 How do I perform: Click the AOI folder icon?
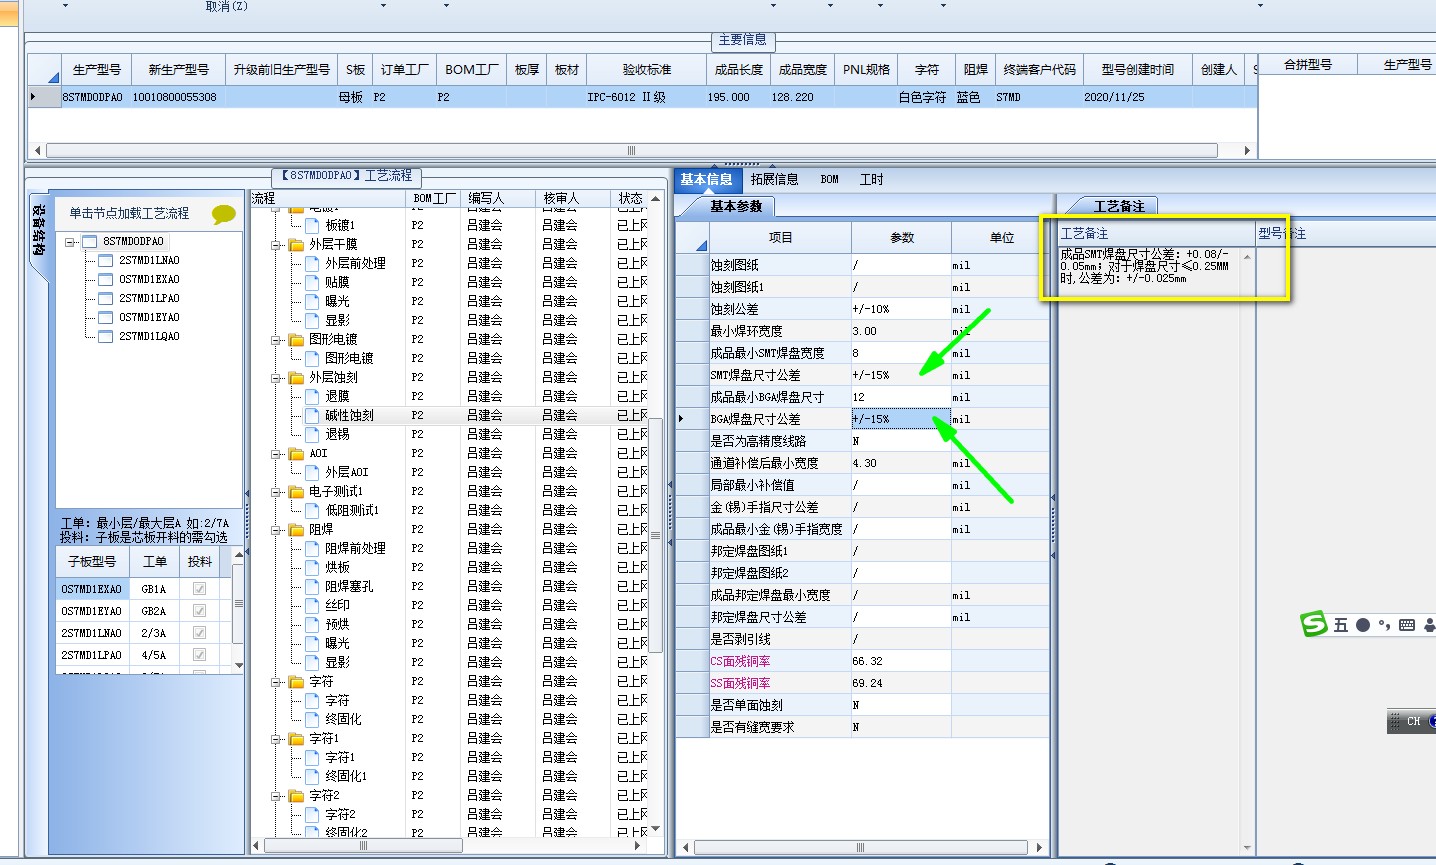click(296, 453)
